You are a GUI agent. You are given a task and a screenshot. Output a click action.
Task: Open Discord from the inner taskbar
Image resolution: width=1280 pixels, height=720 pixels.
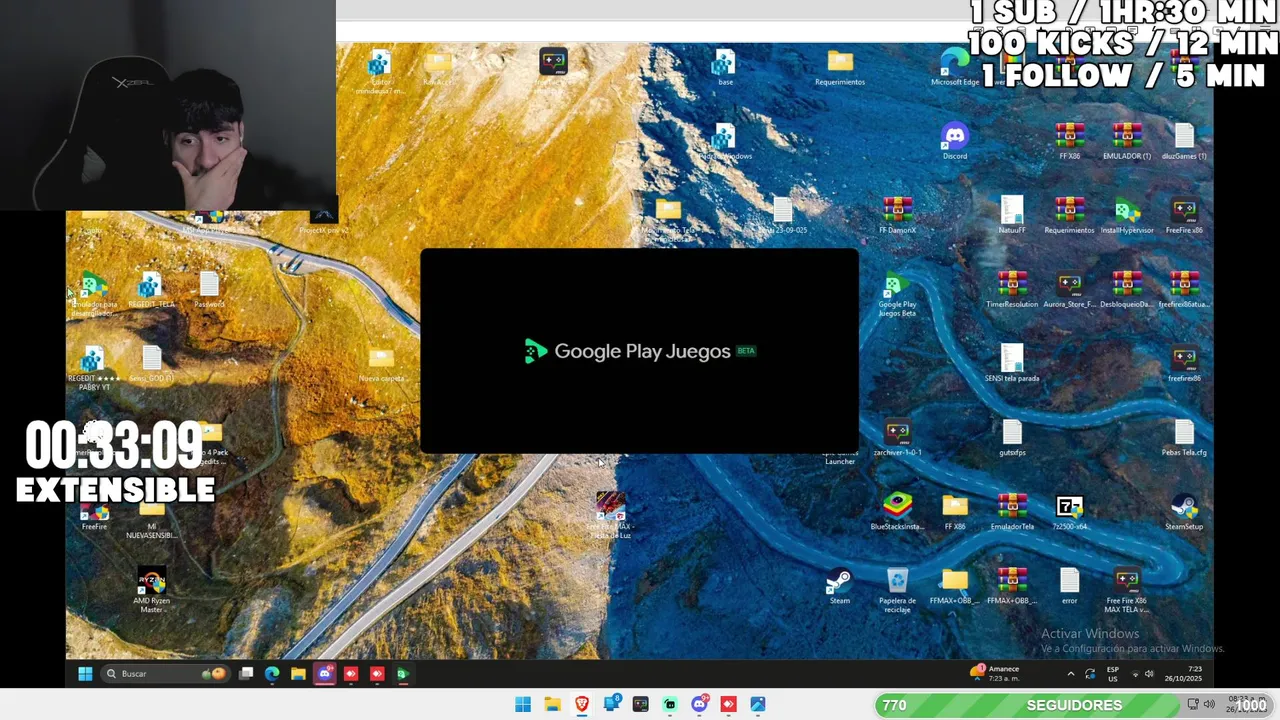(x=324, y=673)
